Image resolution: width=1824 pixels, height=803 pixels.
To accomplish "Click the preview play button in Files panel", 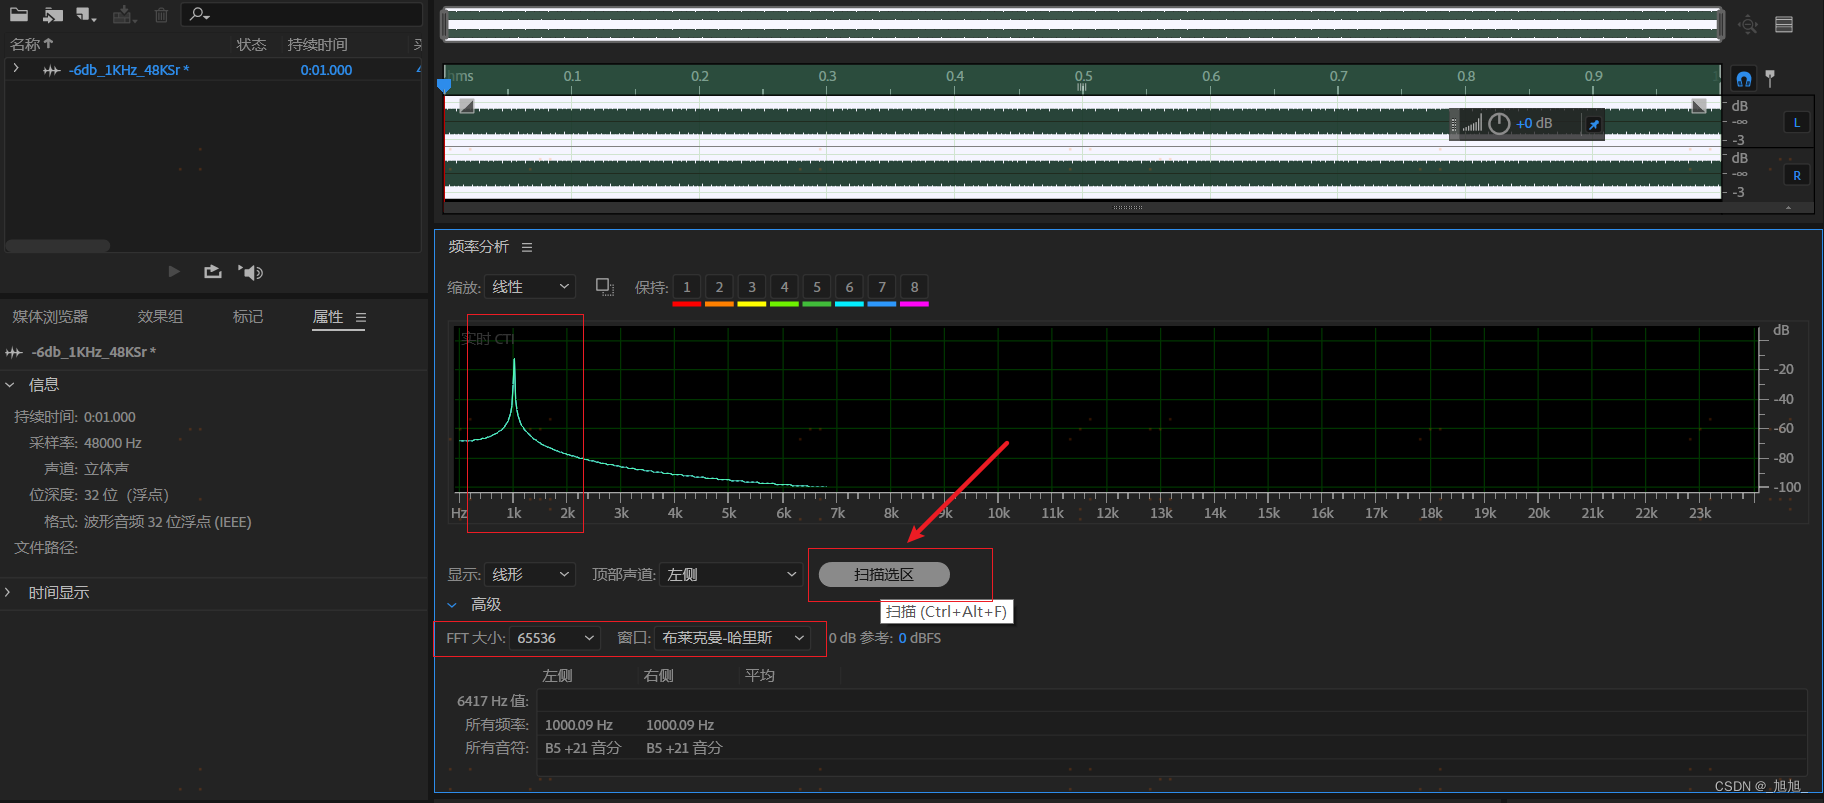I will point(174,271).
